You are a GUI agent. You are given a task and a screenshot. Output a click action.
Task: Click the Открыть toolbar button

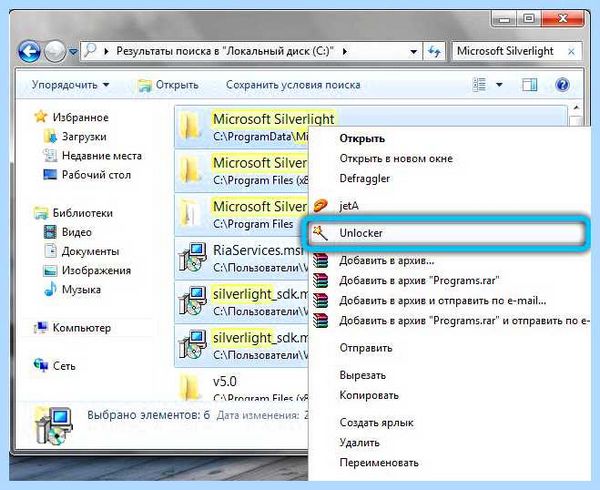tap(168, 85)
